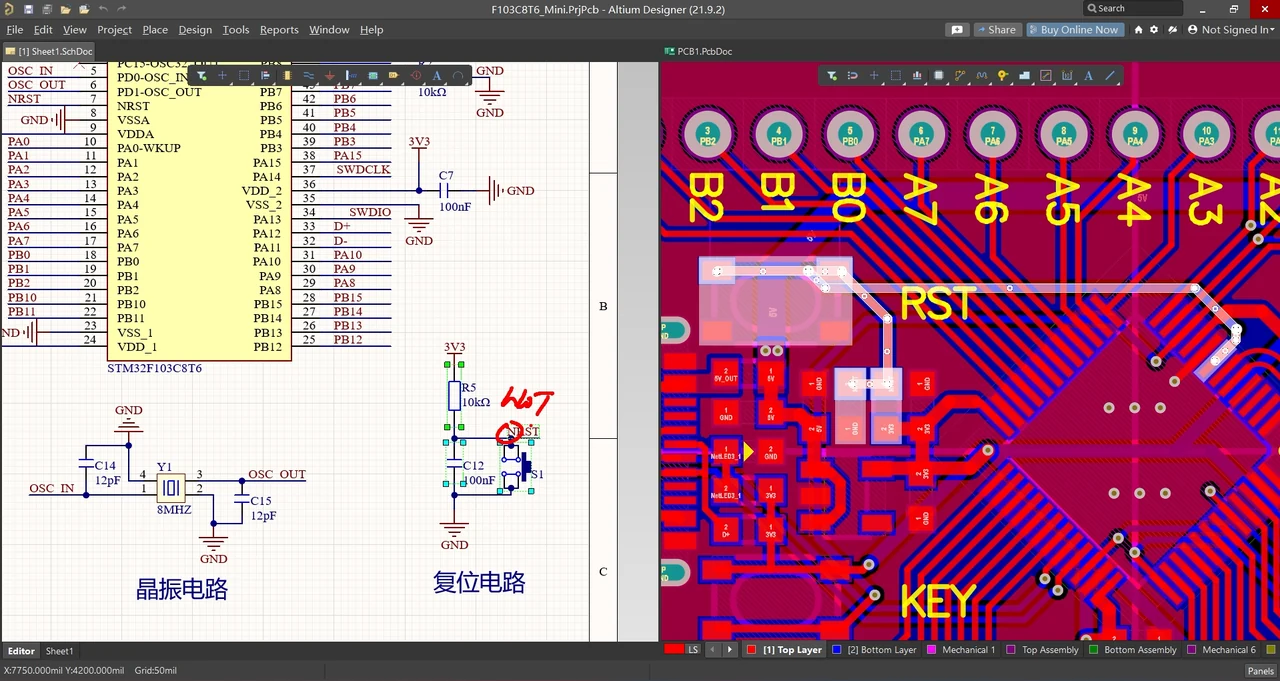Viewport: 1280px width, 681px height.
Task: Toggle the LS layer set button
Action: [683, 650]
